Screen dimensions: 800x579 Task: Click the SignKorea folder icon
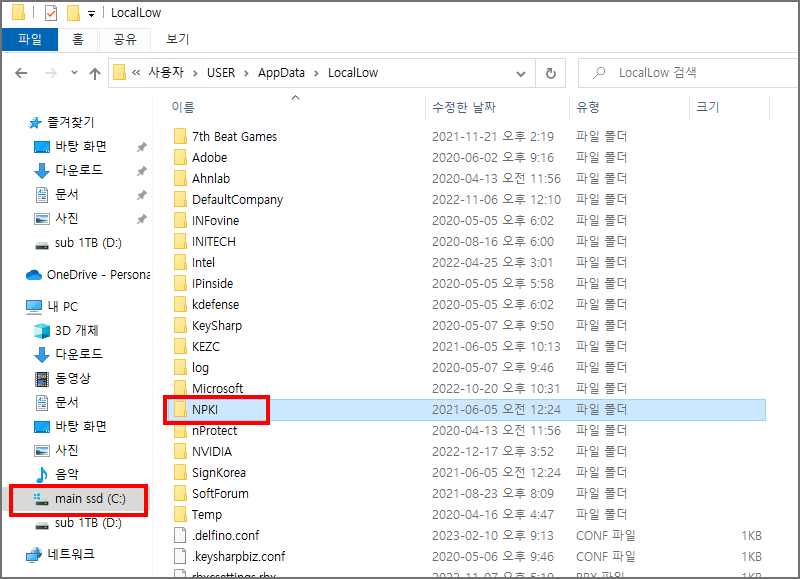point(180,472)
